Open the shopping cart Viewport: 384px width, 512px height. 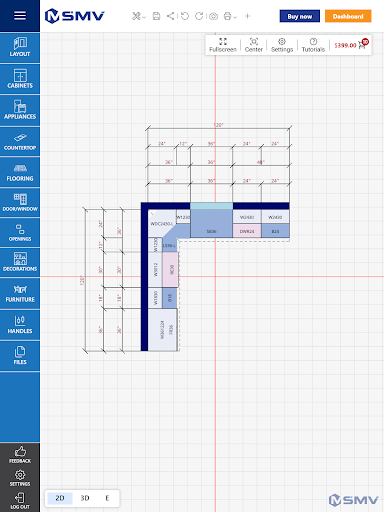pos(363,44)
